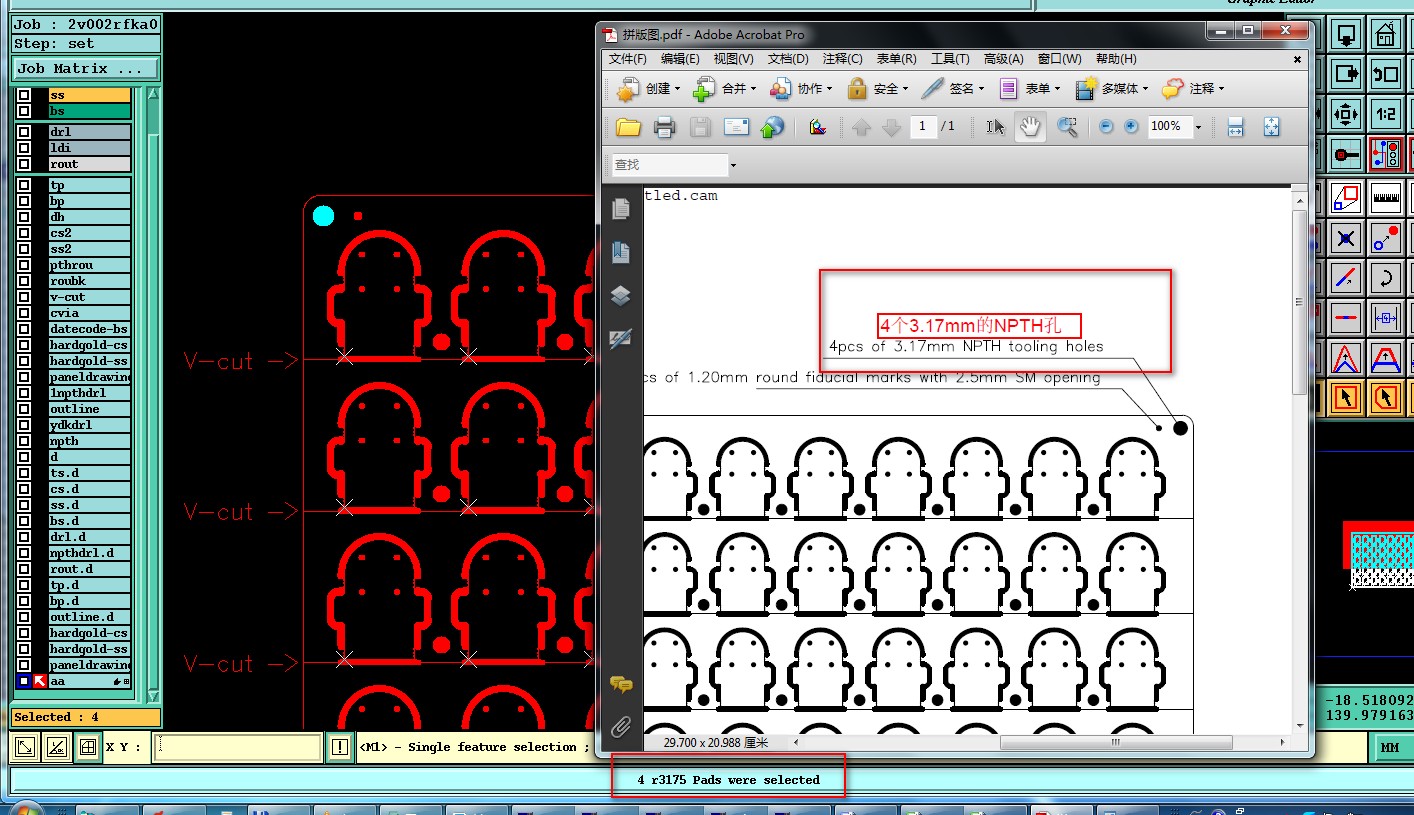Click zoom in plus button in Acrobat
This screenshot has width=1414, height=815.
click(1131, 127)
